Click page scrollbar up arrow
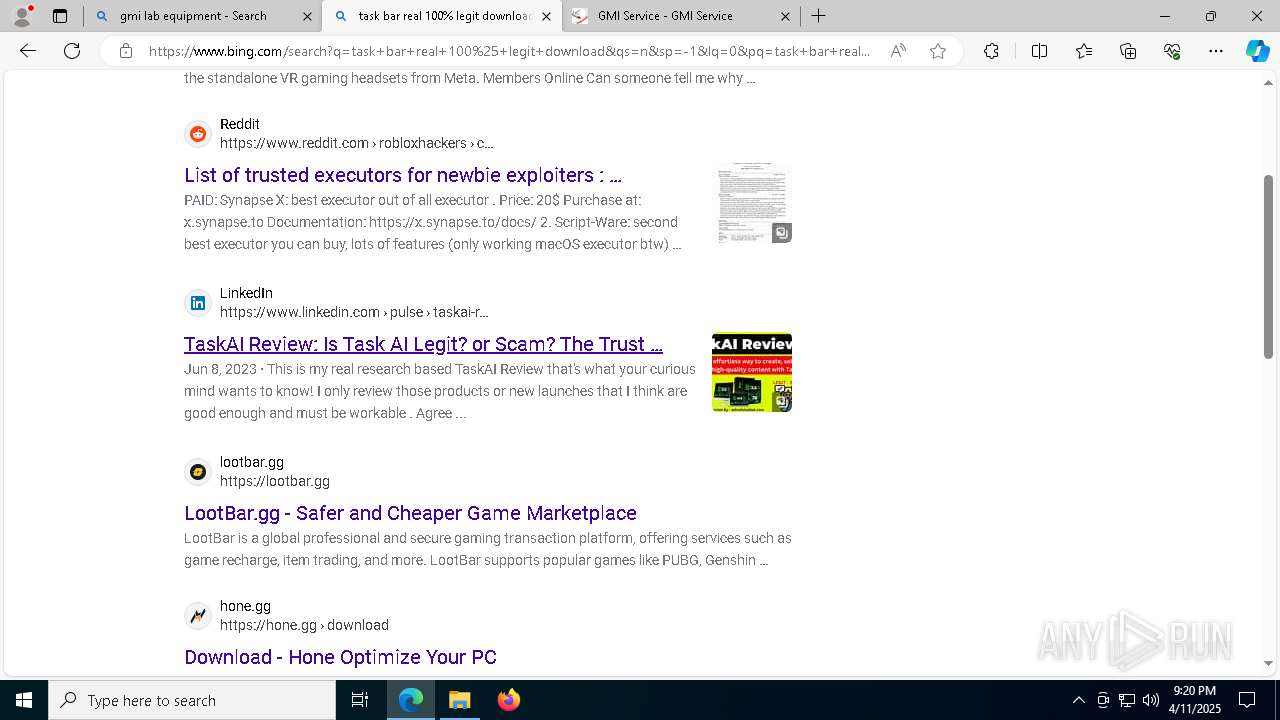Viewport: 1280px width, 720px height. [x=1268, y=84]
